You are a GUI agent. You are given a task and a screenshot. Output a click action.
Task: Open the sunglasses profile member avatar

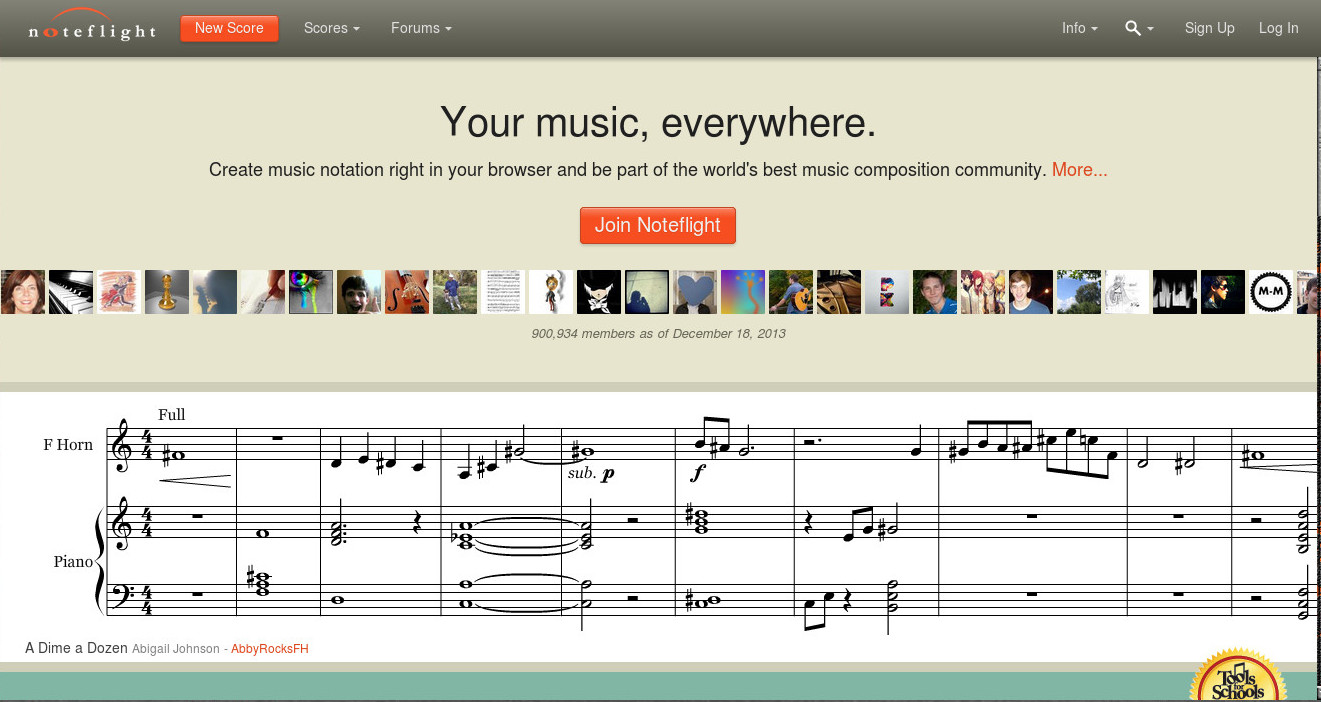pos(1223,292)
